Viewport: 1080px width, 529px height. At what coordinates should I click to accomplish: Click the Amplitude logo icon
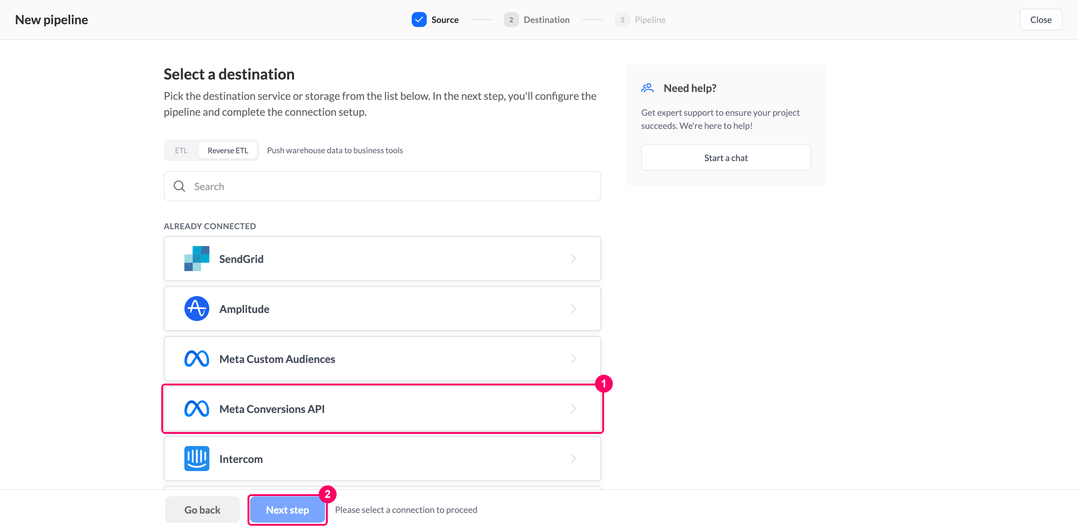[x=196, y=309]
